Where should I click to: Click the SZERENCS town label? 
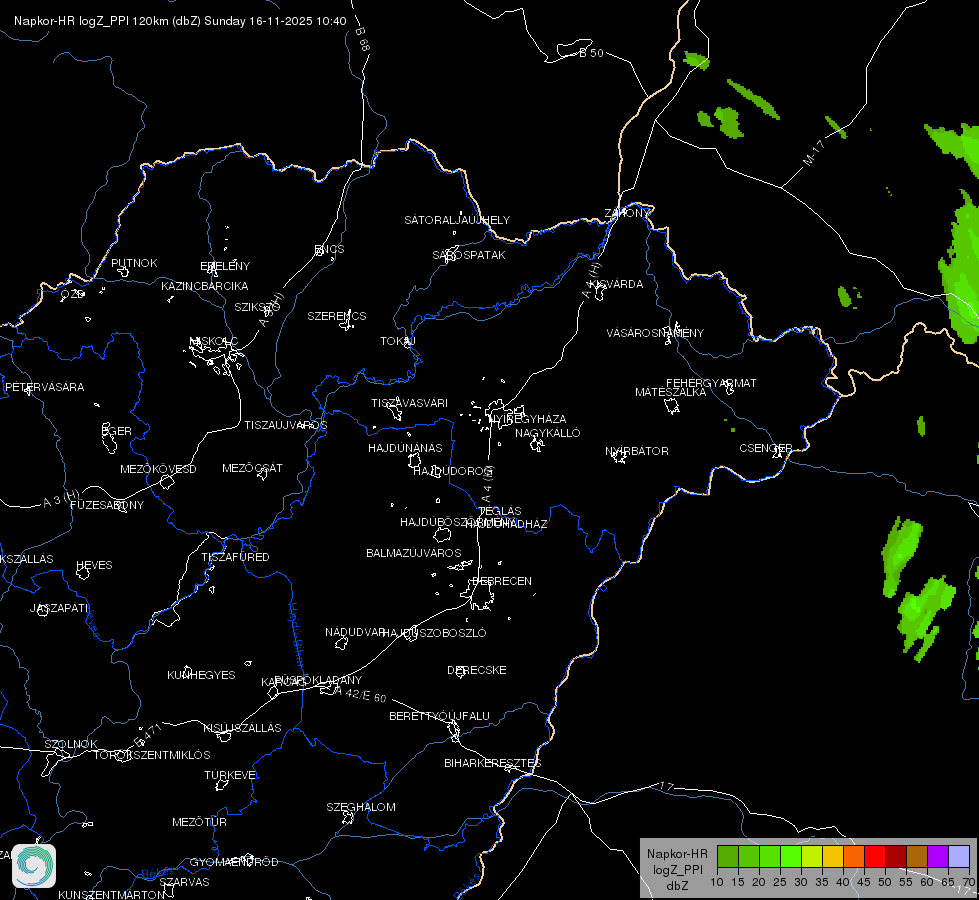pos(337,316)
